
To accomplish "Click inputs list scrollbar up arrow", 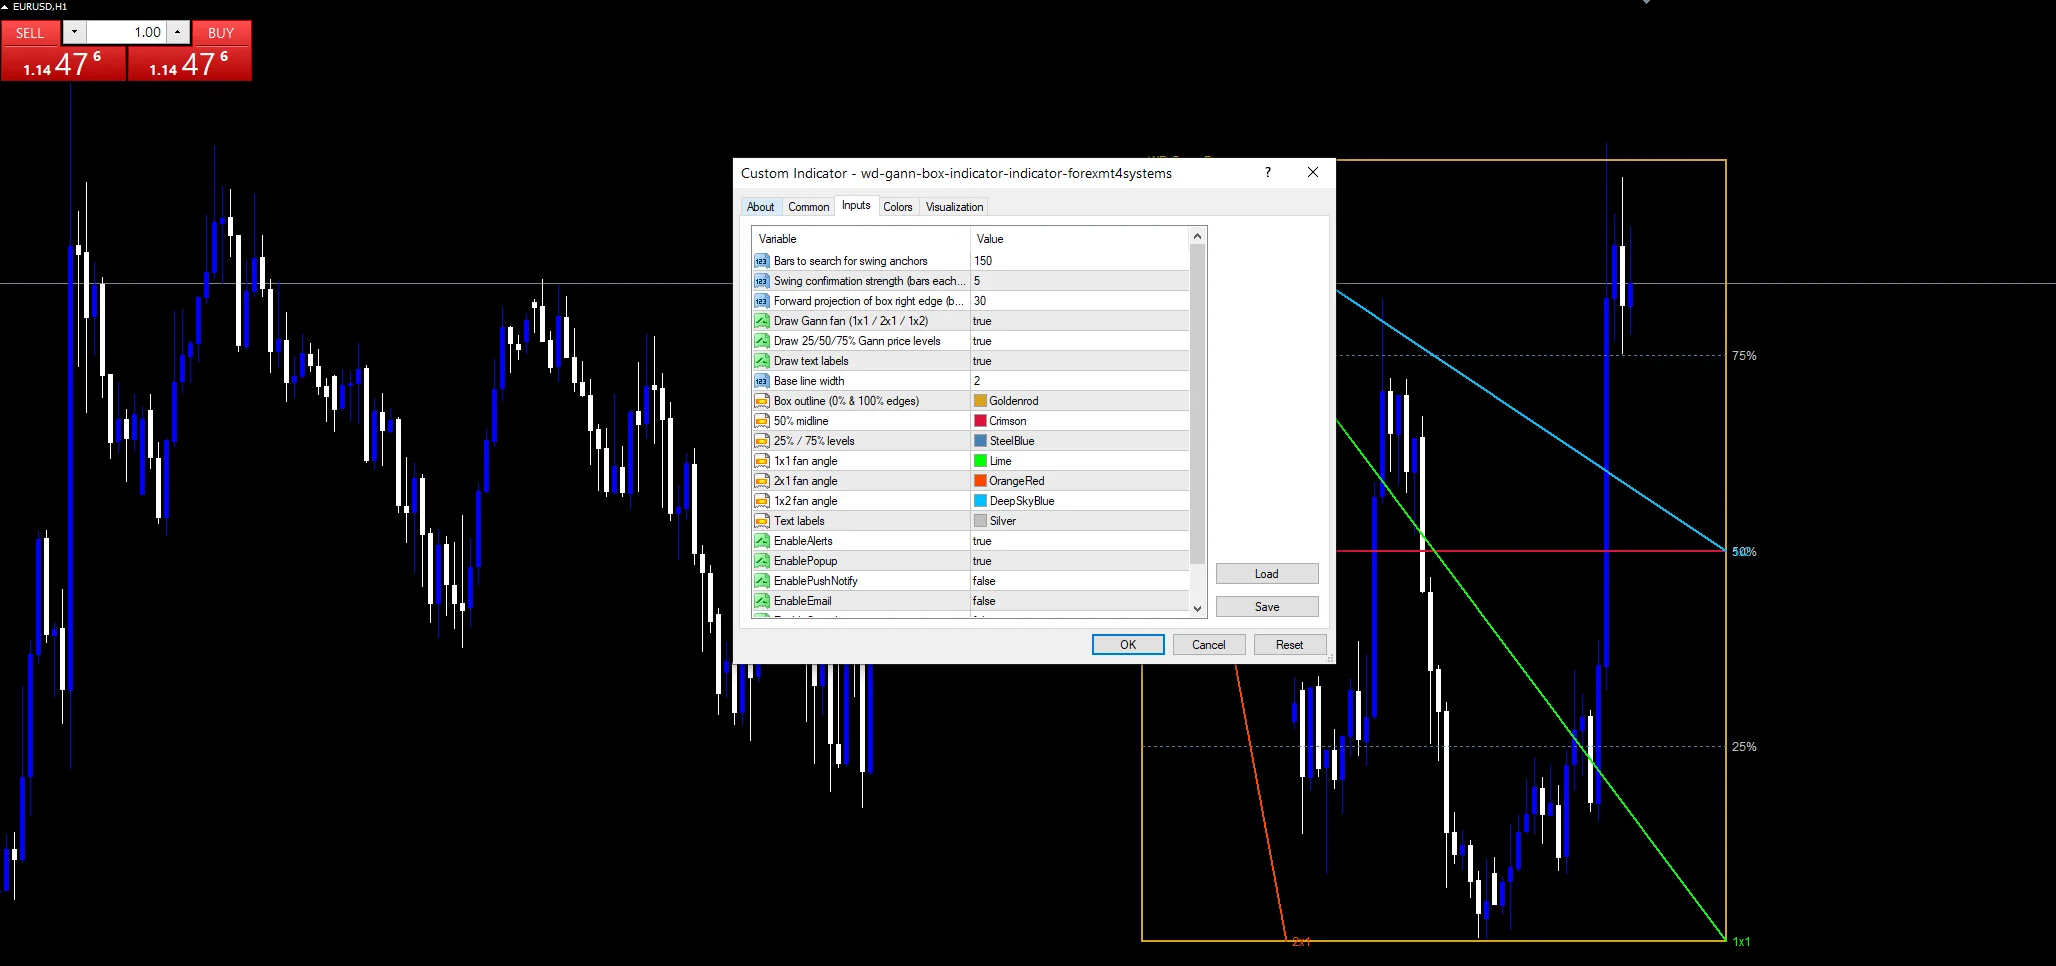I will tap(1197, 236).
